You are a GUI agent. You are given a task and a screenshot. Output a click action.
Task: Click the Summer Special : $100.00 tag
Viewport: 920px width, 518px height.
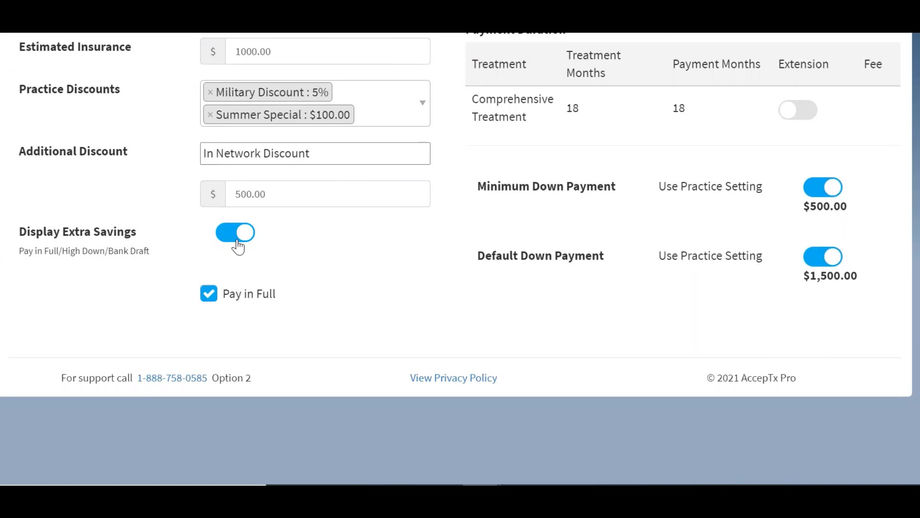coord(279,114)
